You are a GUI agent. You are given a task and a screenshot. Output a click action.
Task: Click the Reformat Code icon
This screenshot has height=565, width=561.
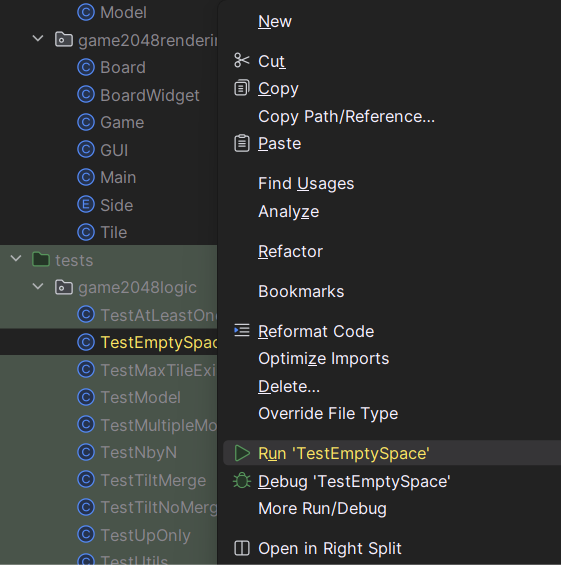pos(241,331)
